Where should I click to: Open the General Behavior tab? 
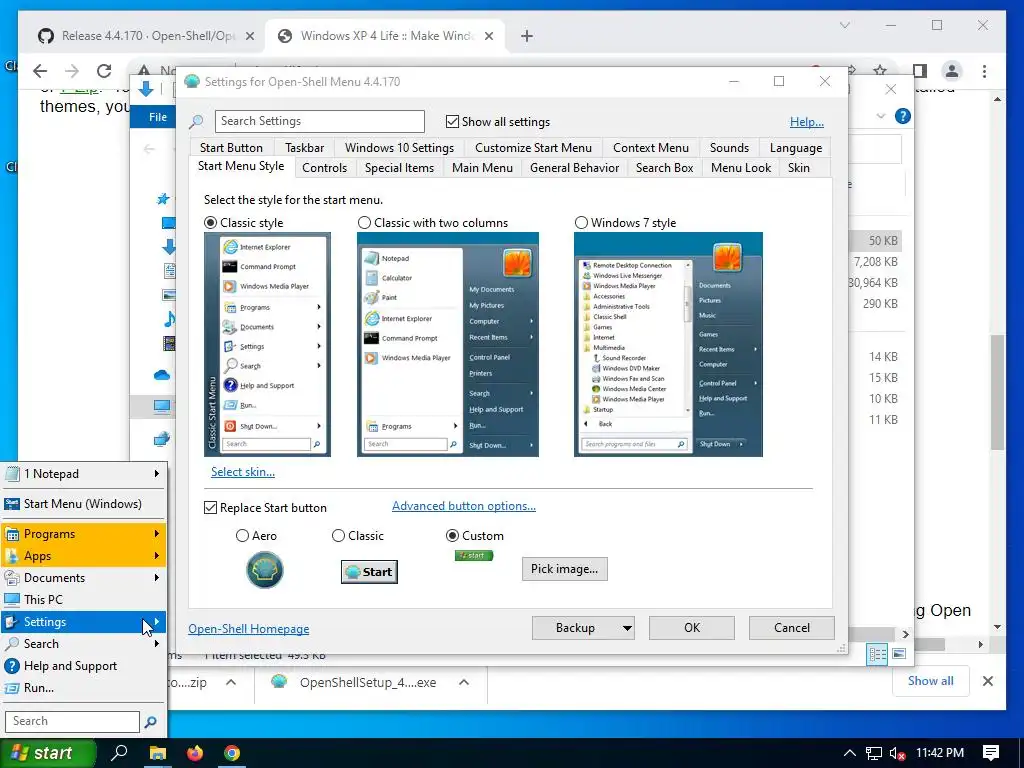[574, 168]
